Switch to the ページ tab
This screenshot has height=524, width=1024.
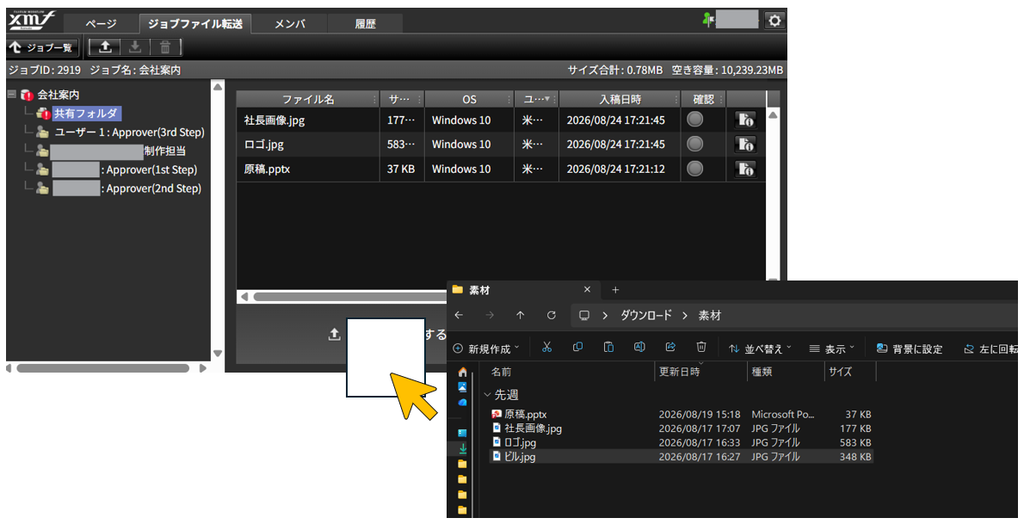tap(101, 24)
